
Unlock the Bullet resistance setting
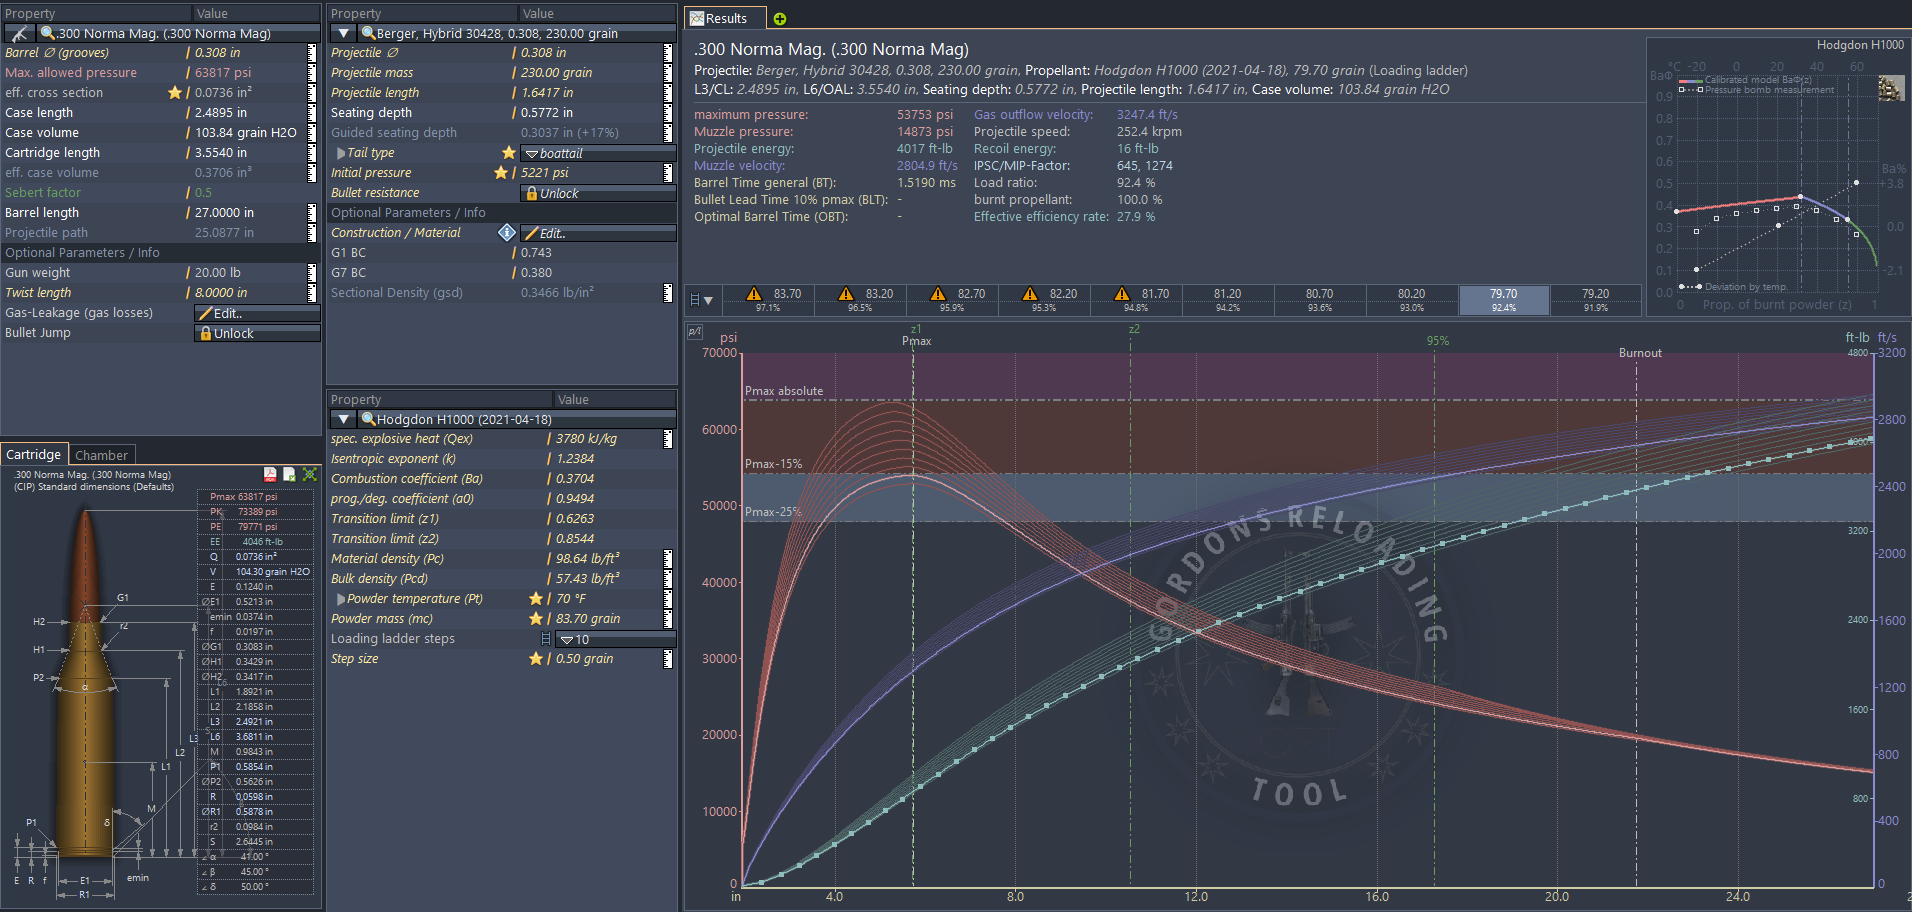tap(598, 193)
